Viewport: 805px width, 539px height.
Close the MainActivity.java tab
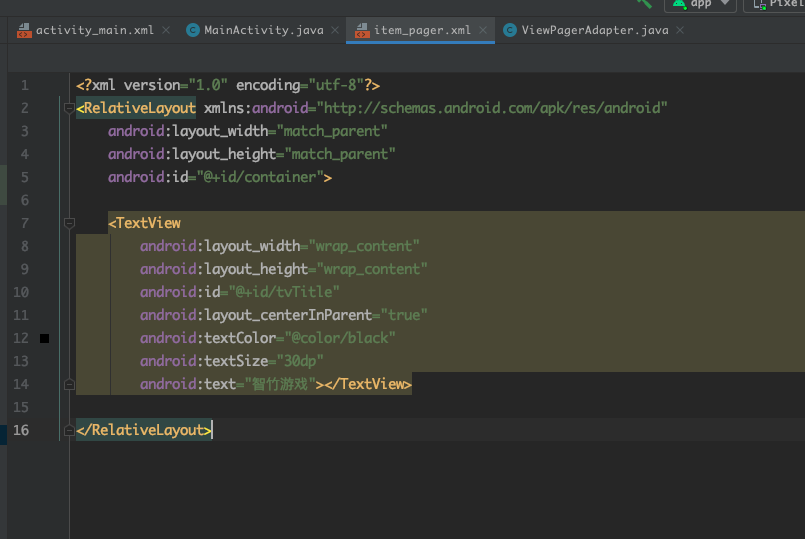335,30
